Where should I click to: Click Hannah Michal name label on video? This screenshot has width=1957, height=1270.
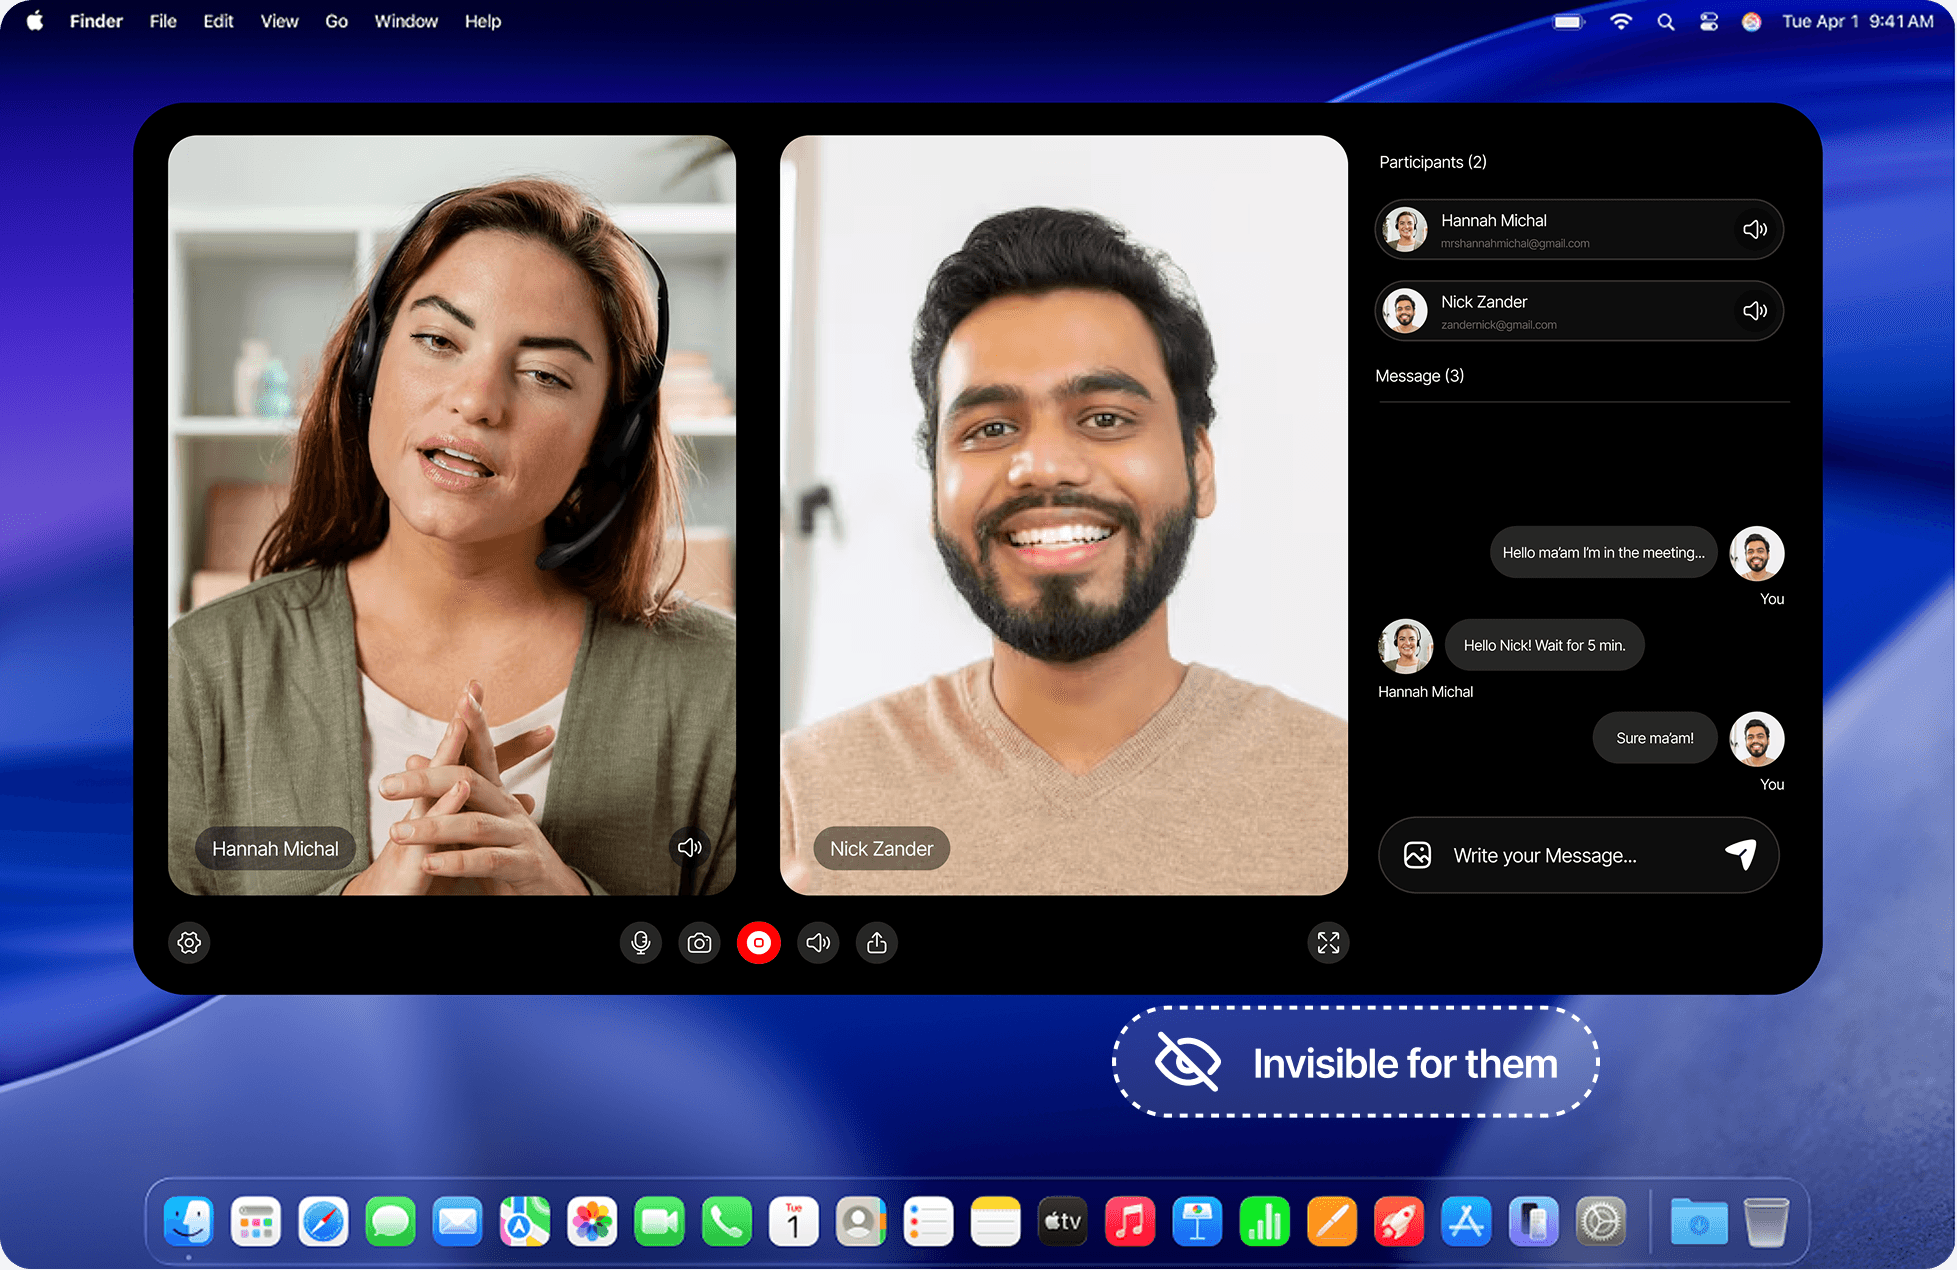tap(275, 848)
